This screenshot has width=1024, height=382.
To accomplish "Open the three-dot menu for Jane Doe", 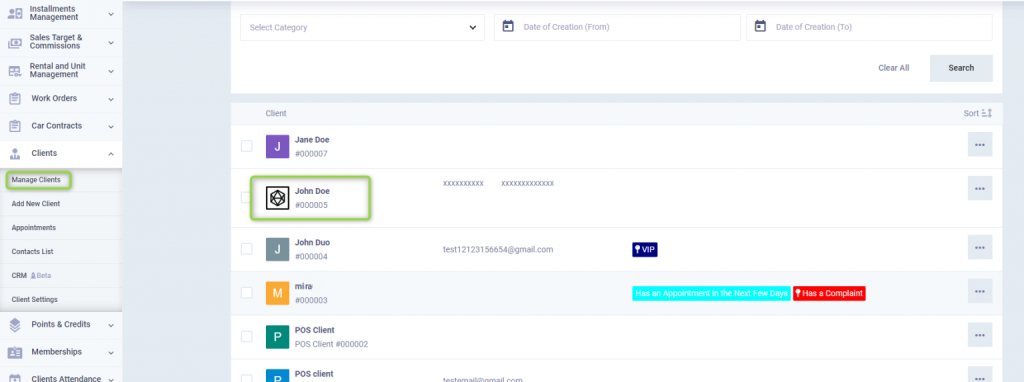I will click(980, 144).
